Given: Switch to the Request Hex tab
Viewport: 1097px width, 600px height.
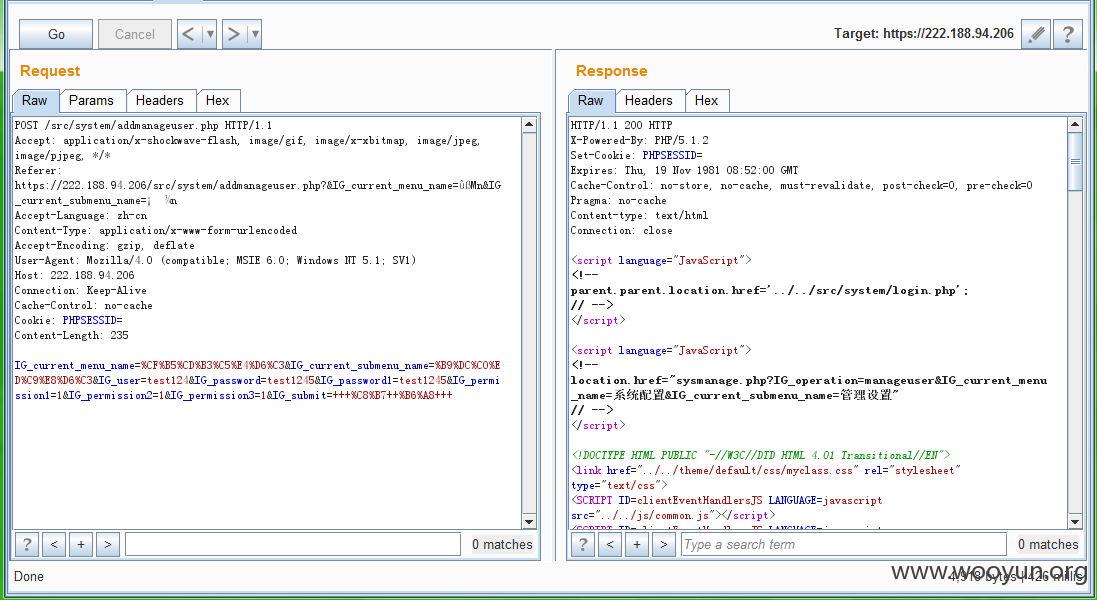Looking at the screenshot, I should tap(218, 100).
